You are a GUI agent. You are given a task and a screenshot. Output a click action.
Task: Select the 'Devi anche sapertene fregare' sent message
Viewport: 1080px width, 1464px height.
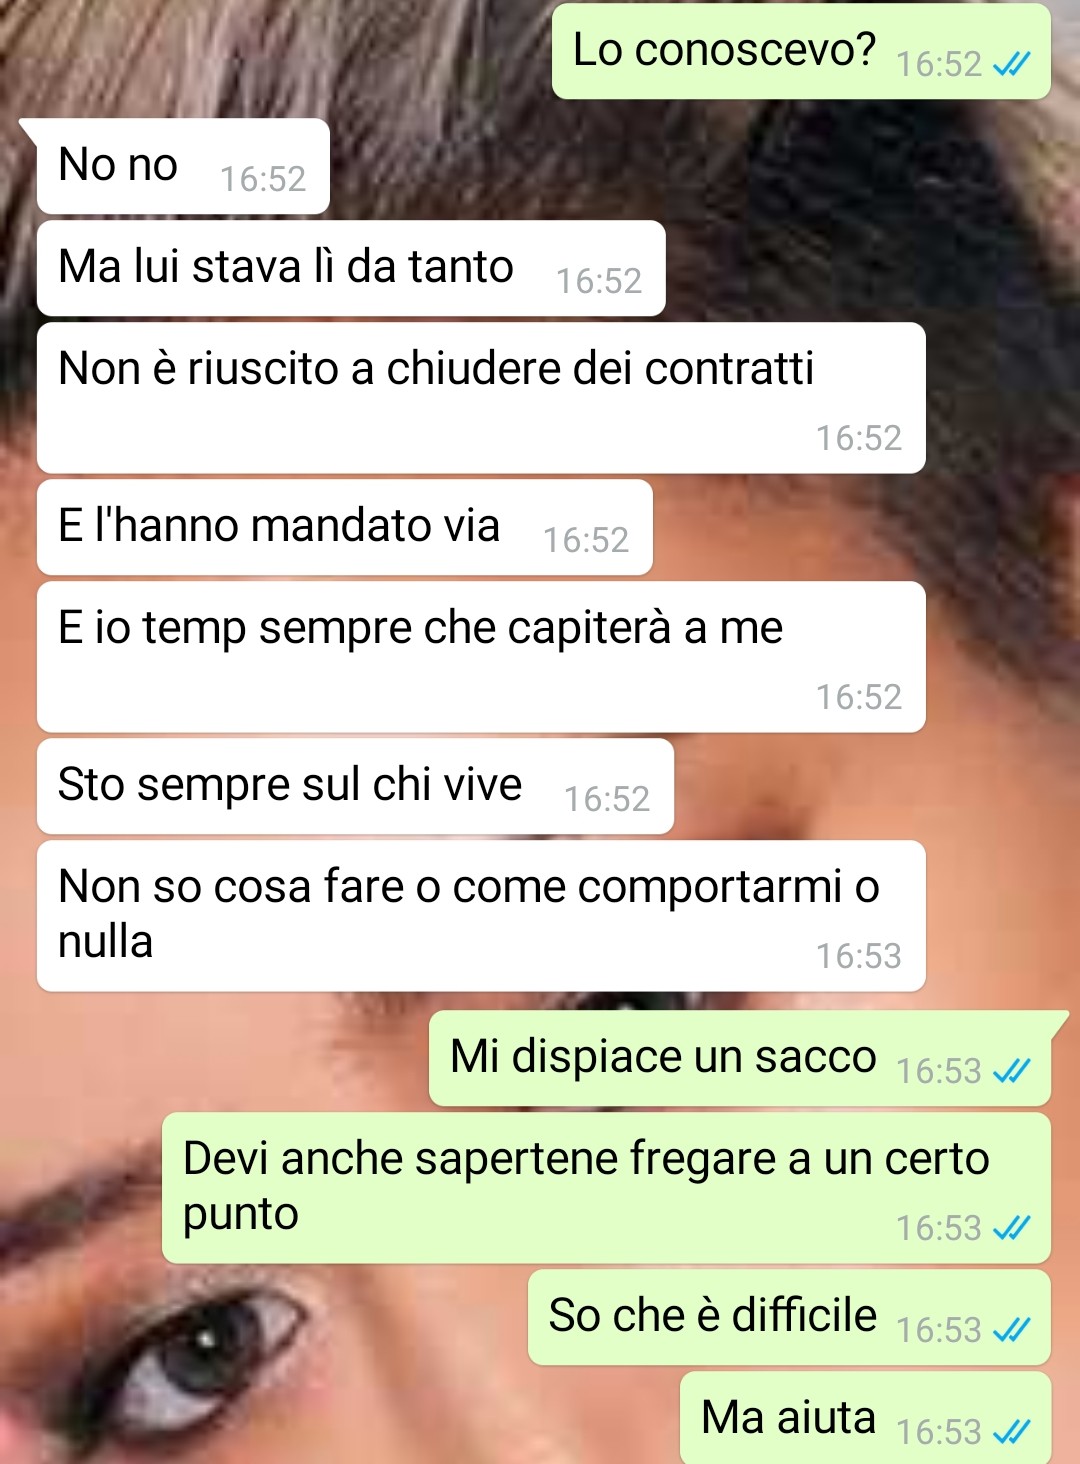pos(606,1187)
